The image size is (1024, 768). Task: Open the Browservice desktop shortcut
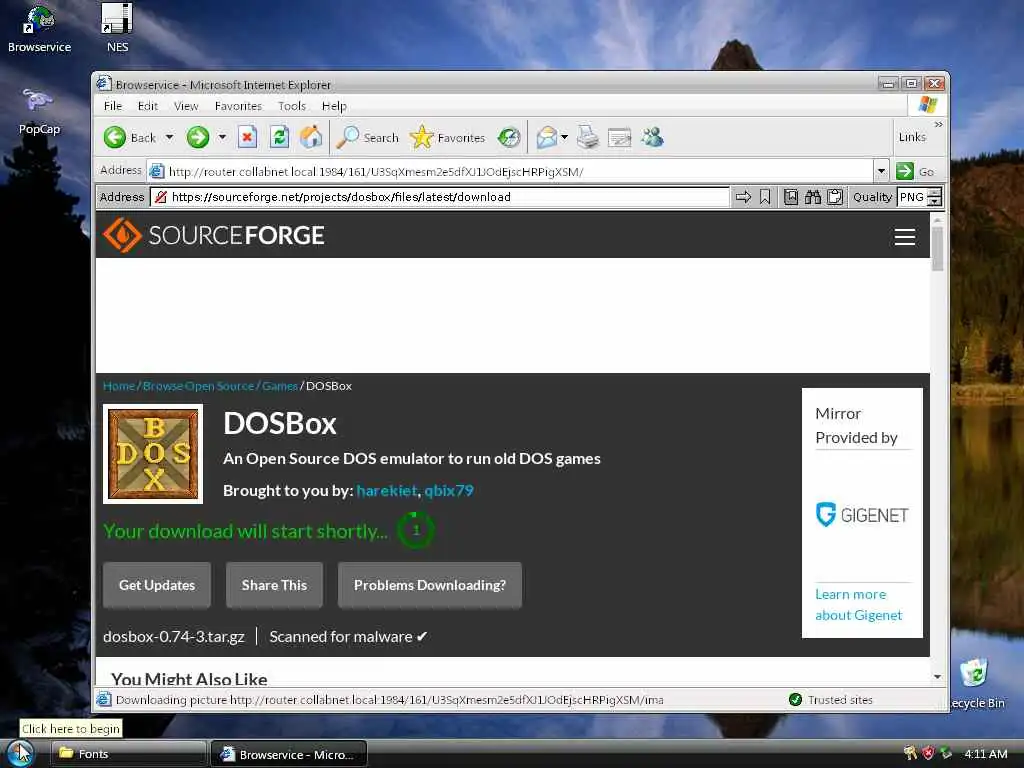39,29
